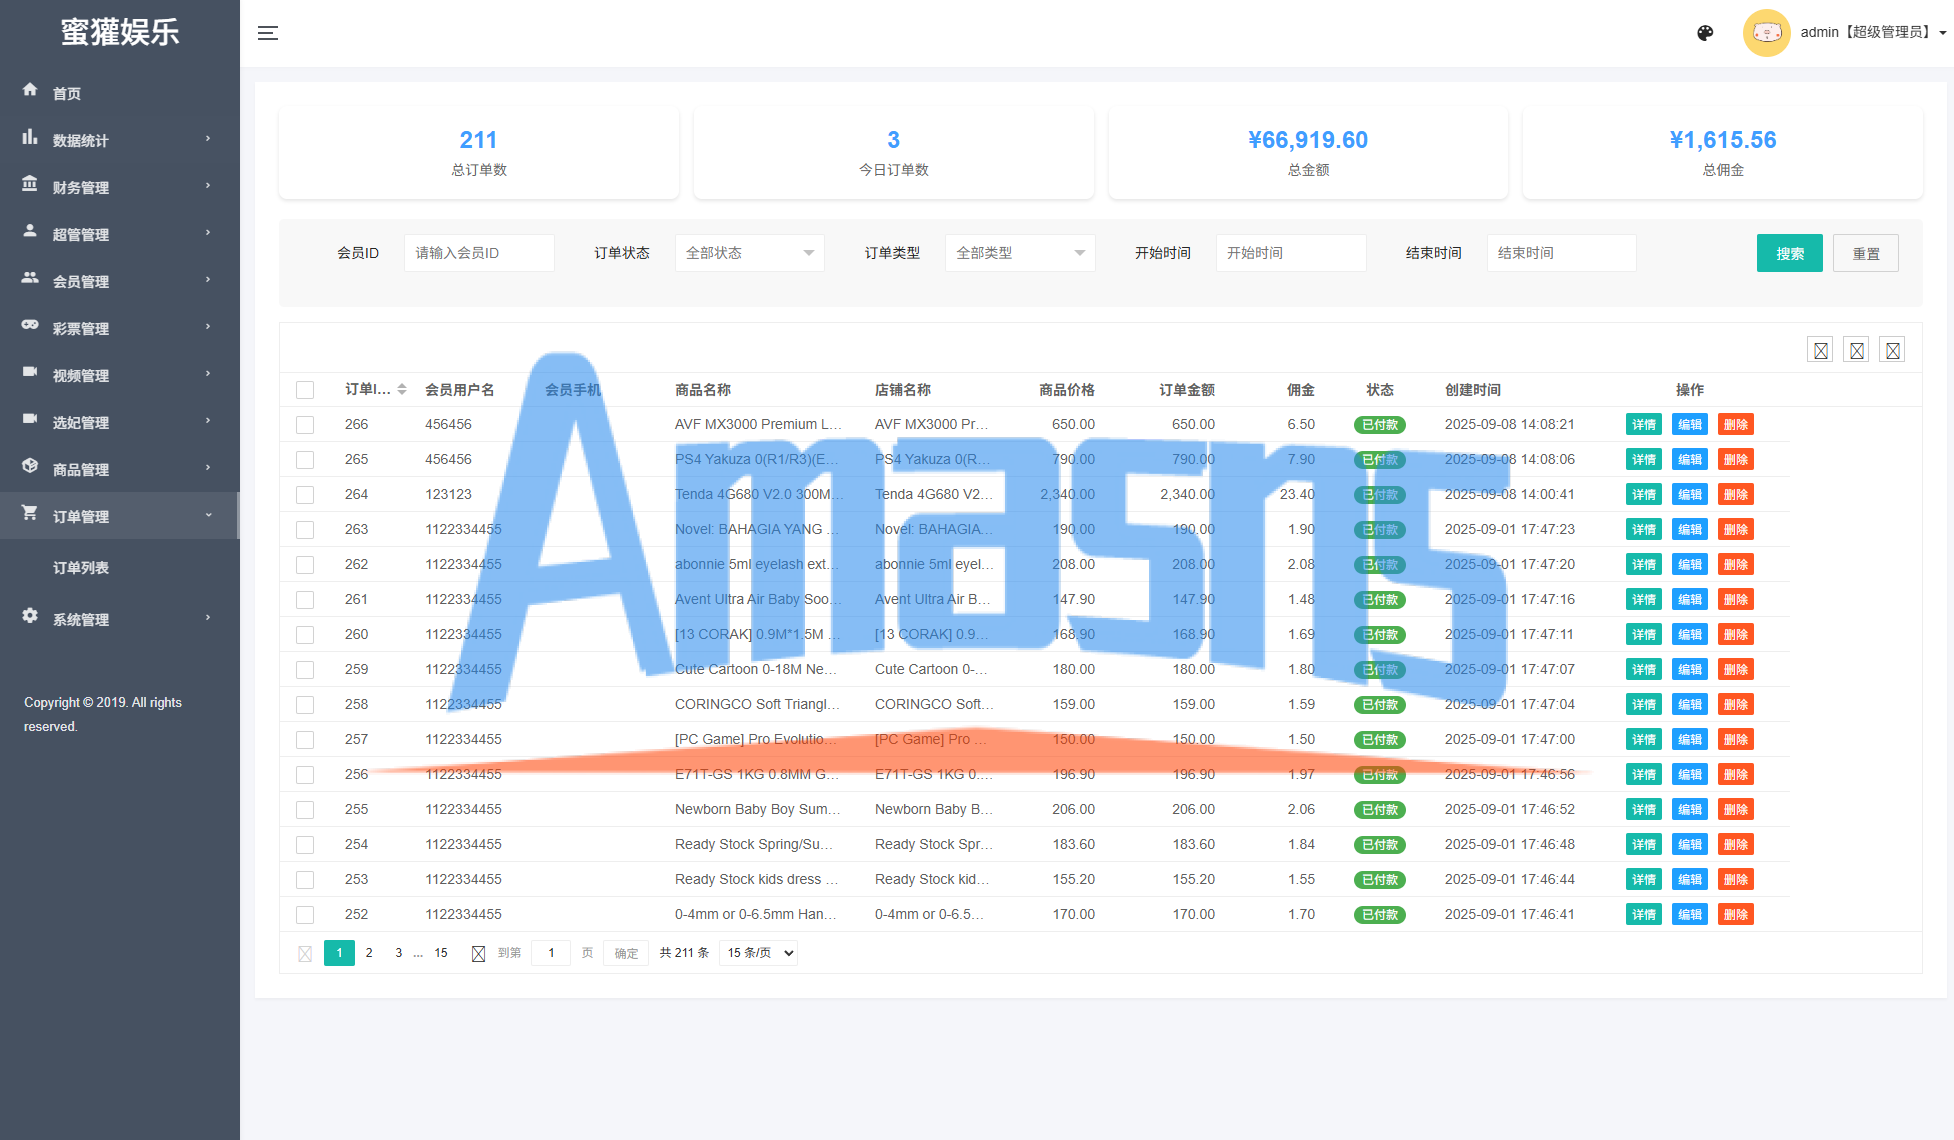The image size is (1954, 1140).
Task: Check the checkbox for order 266
Action: [x=305, y=425]
